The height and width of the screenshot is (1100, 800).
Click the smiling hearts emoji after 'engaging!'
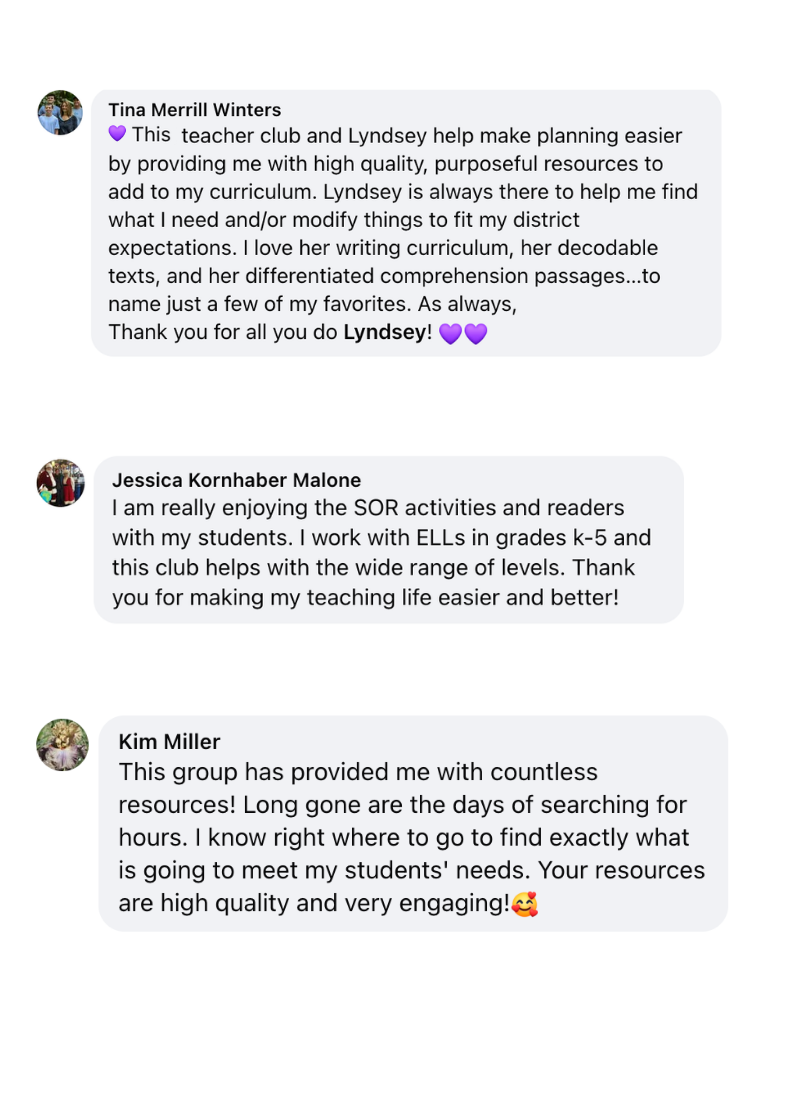524,904
